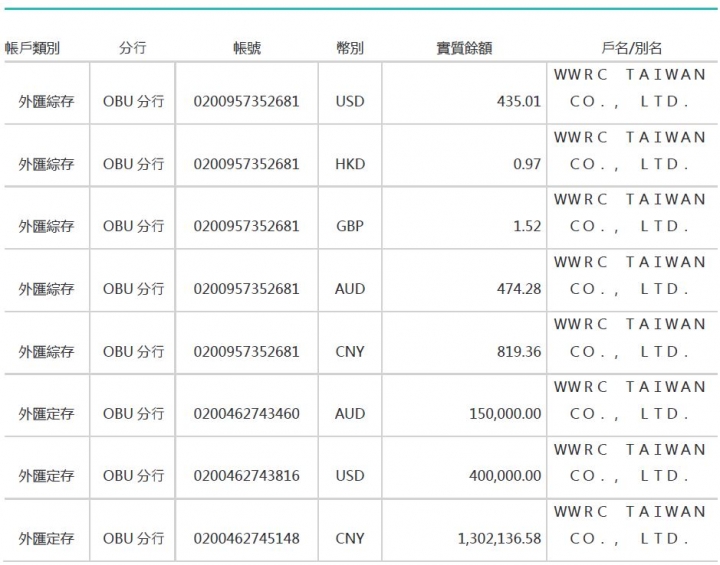The width and height of the screenshot is (720, 565).
Task: Select the 150,000.00 balance cell
Action: (505, 414)
